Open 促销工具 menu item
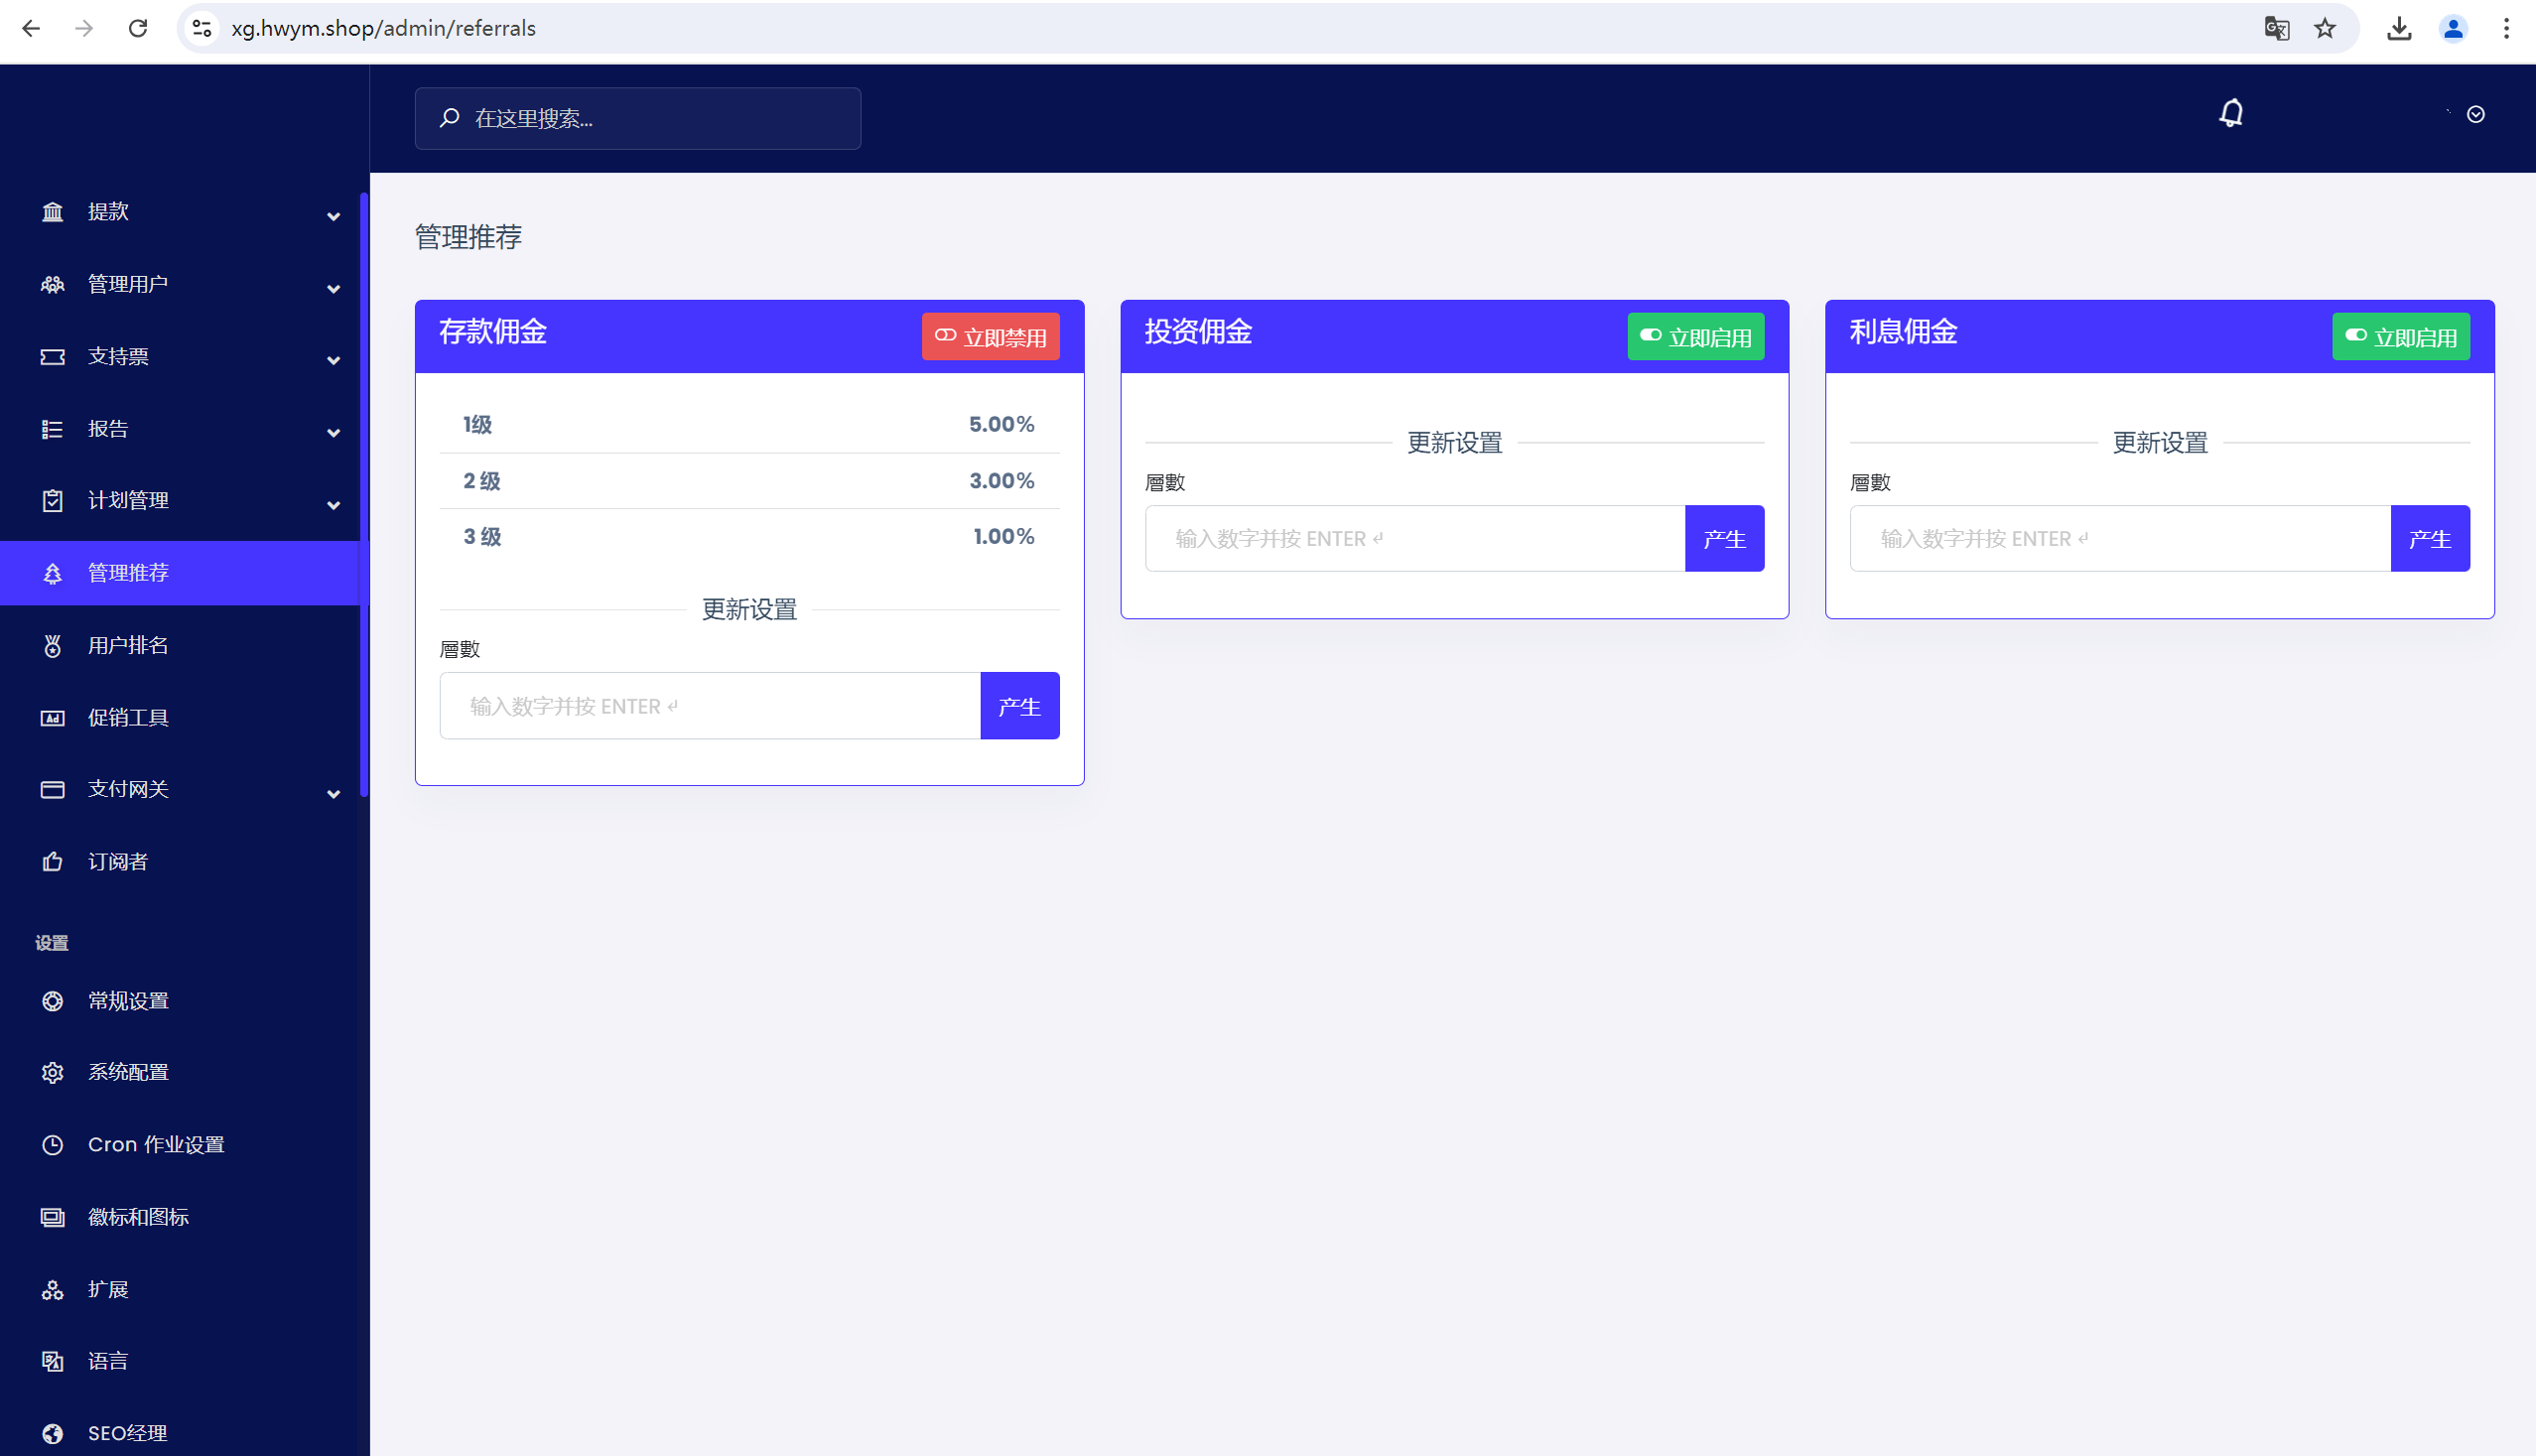 (x=180, y=718)
